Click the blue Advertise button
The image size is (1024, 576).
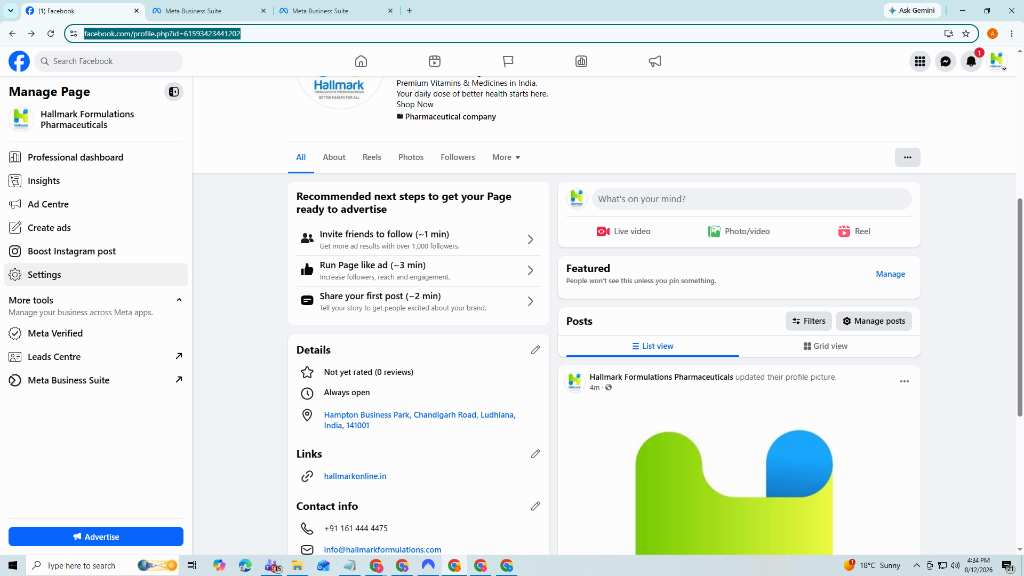click(x=96, y=537)
